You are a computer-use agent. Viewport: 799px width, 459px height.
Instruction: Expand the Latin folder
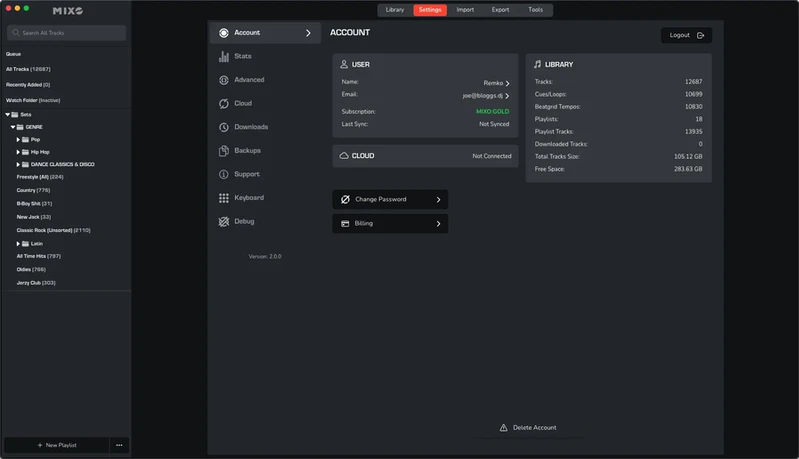[18, 244]
